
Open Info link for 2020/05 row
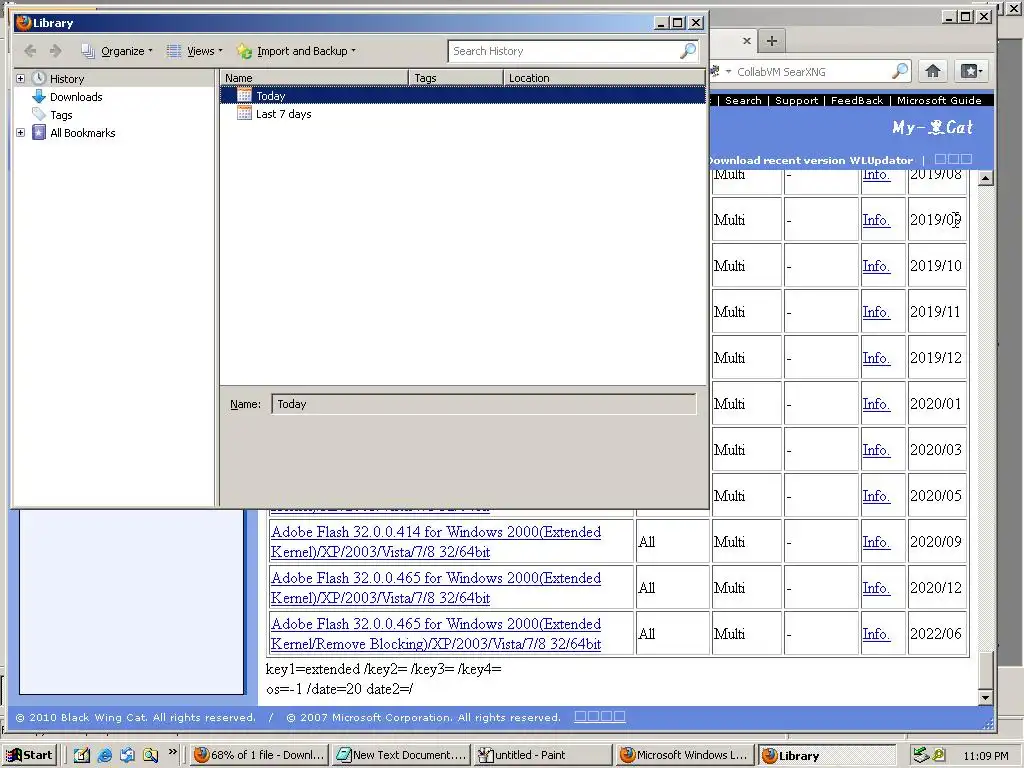[x=876, y=496]
